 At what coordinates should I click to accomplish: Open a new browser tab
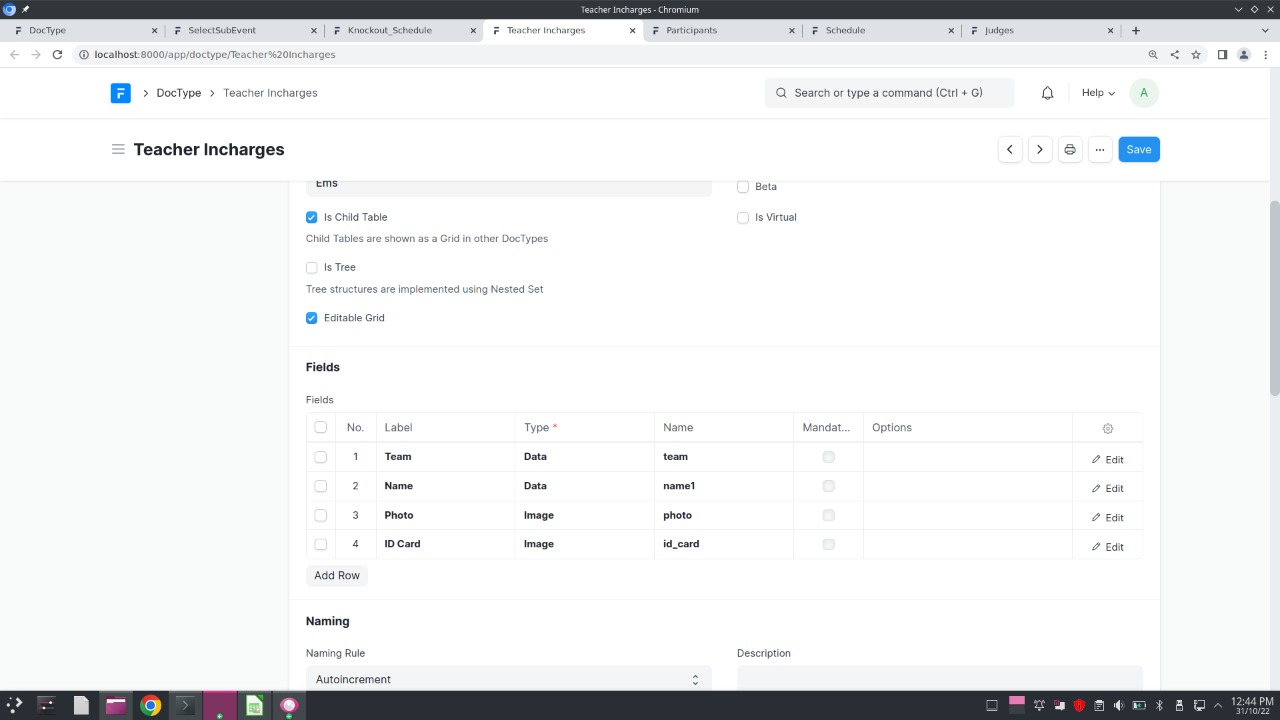tap(1135, 30)
